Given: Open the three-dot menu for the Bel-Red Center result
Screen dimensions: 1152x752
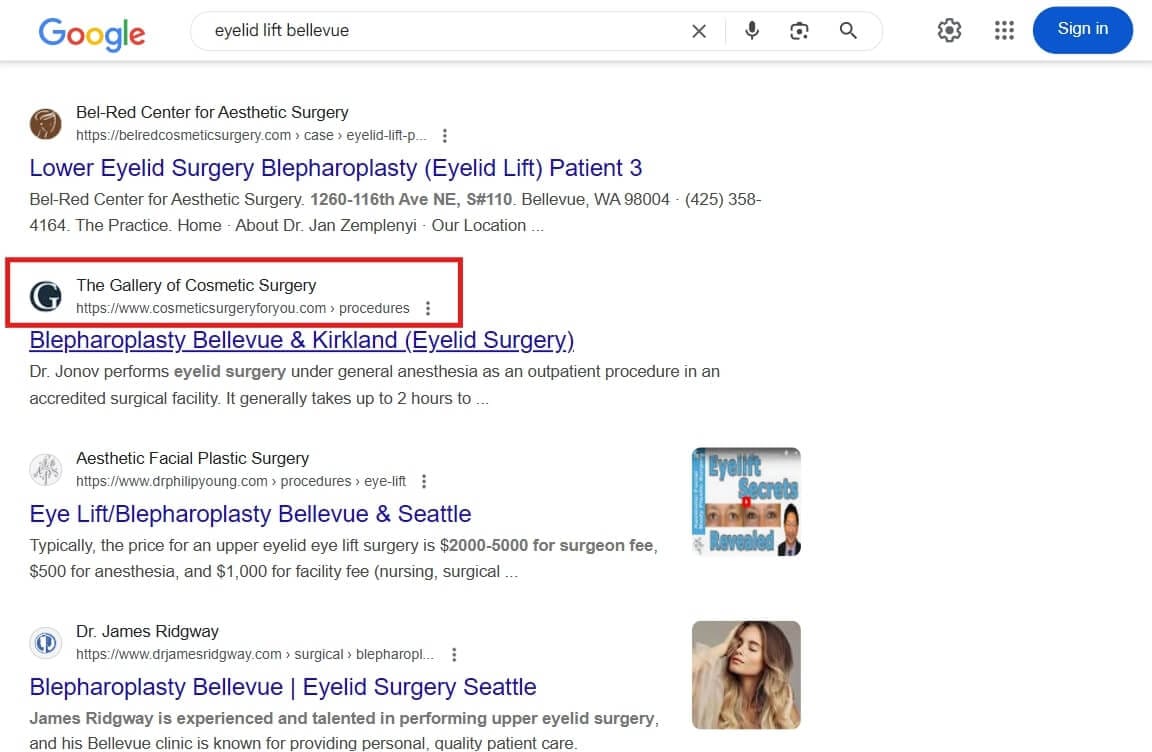Looking at the screenshot, I should coord(444,136).
